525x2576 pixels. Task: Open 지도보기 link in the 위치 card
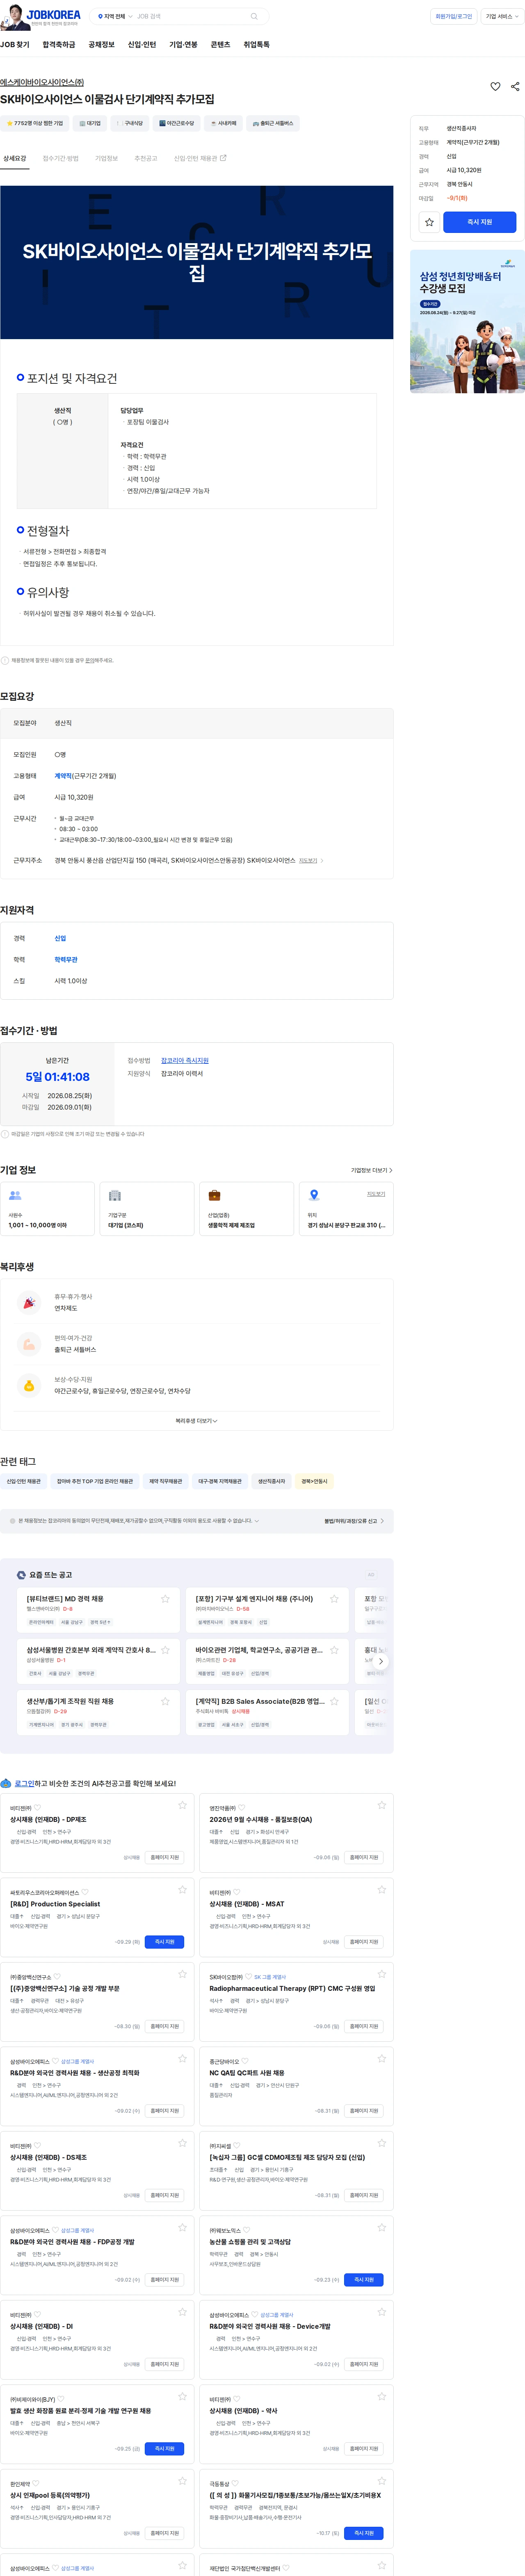pyautogui.click(x=376, y=1194)
